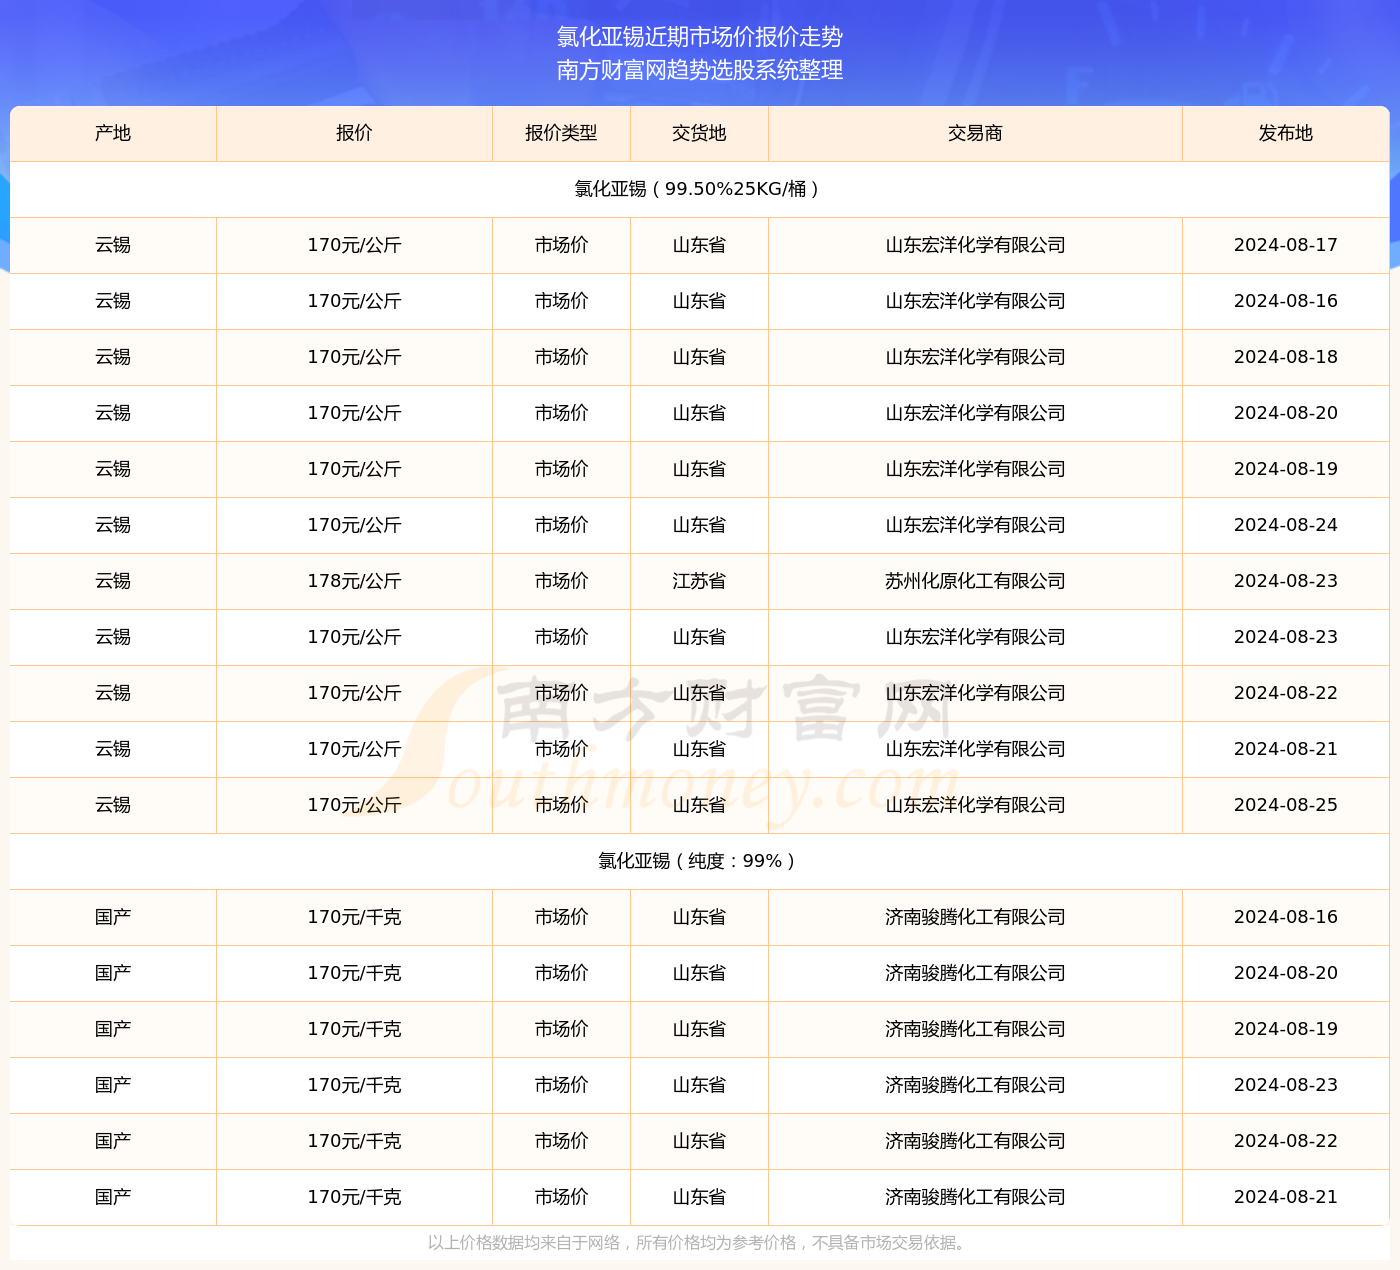Click the 产地 column header
This screenshot has width=1400, height=1270.
pyautogui.click(x=113, y=133)
